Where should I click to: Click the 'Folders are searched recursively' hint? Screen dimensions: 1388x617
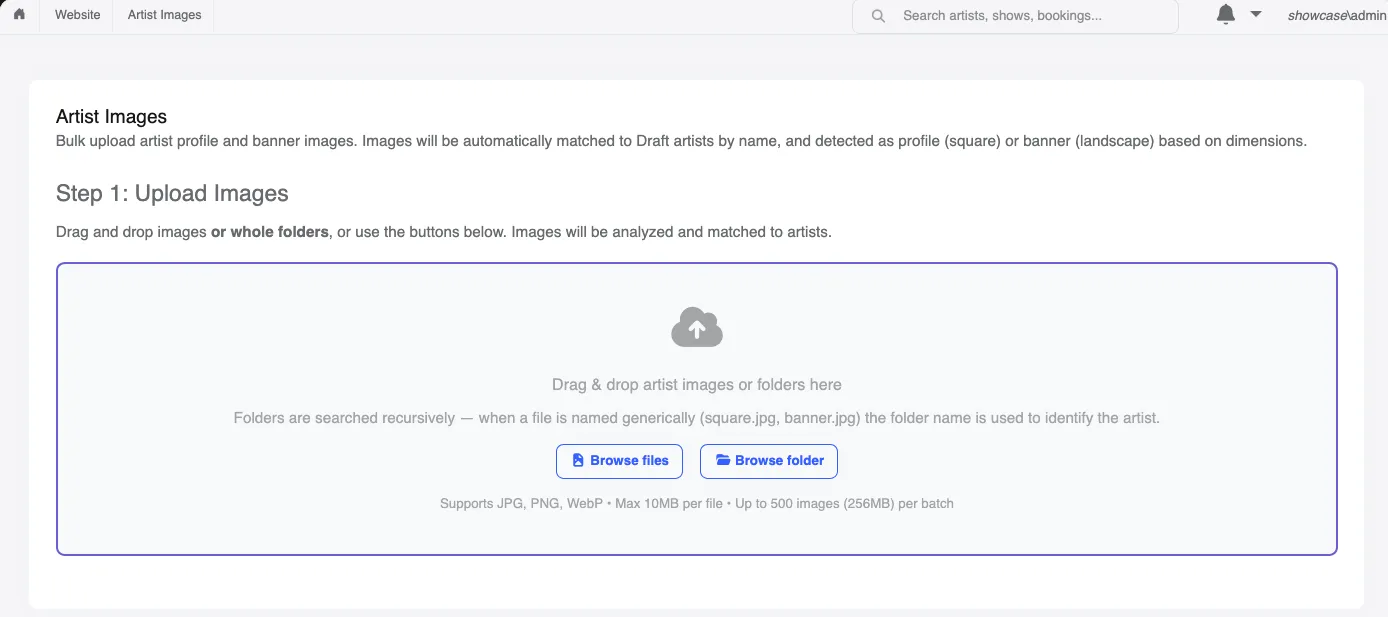tap(697, 418)
